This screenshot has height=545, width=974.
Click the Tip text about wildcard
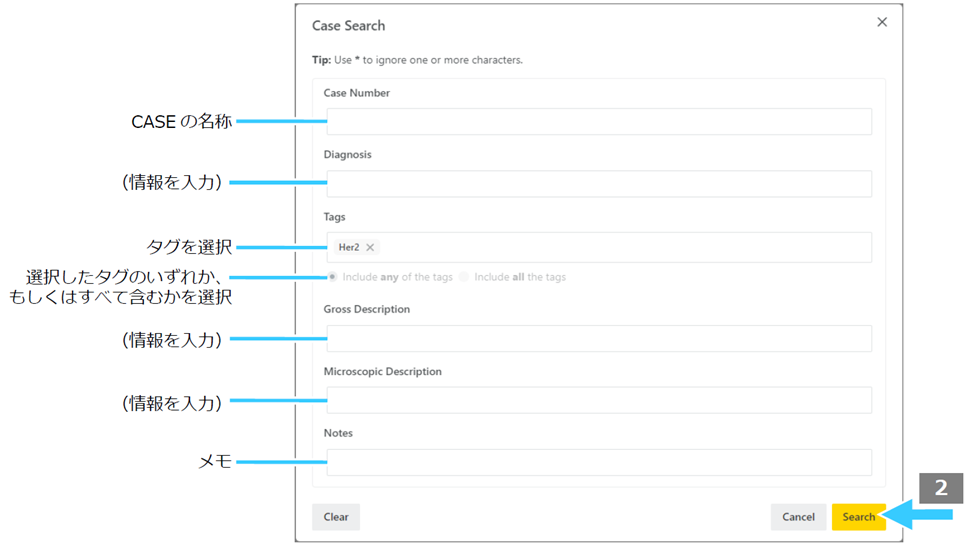[x=417, y=60]
